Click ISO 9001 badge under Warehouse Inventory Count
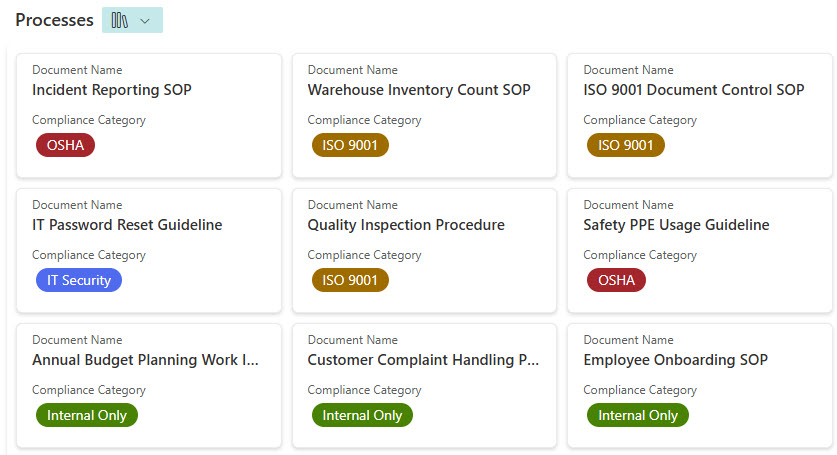Image resolution: width=837 pixels, height=455 pixels. coord(350,145)
